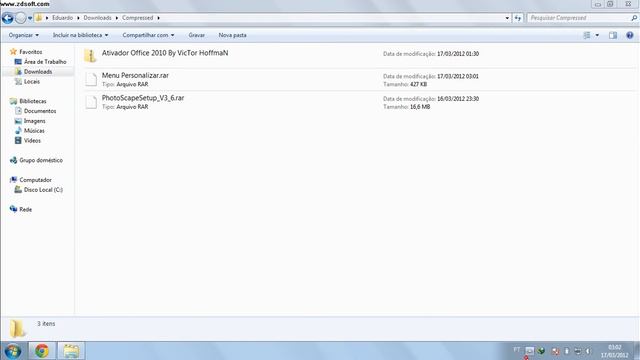The width and height of the screenshot is (640, 360).
Task: Click the folder icon in address bar
Action: [39, 18]
